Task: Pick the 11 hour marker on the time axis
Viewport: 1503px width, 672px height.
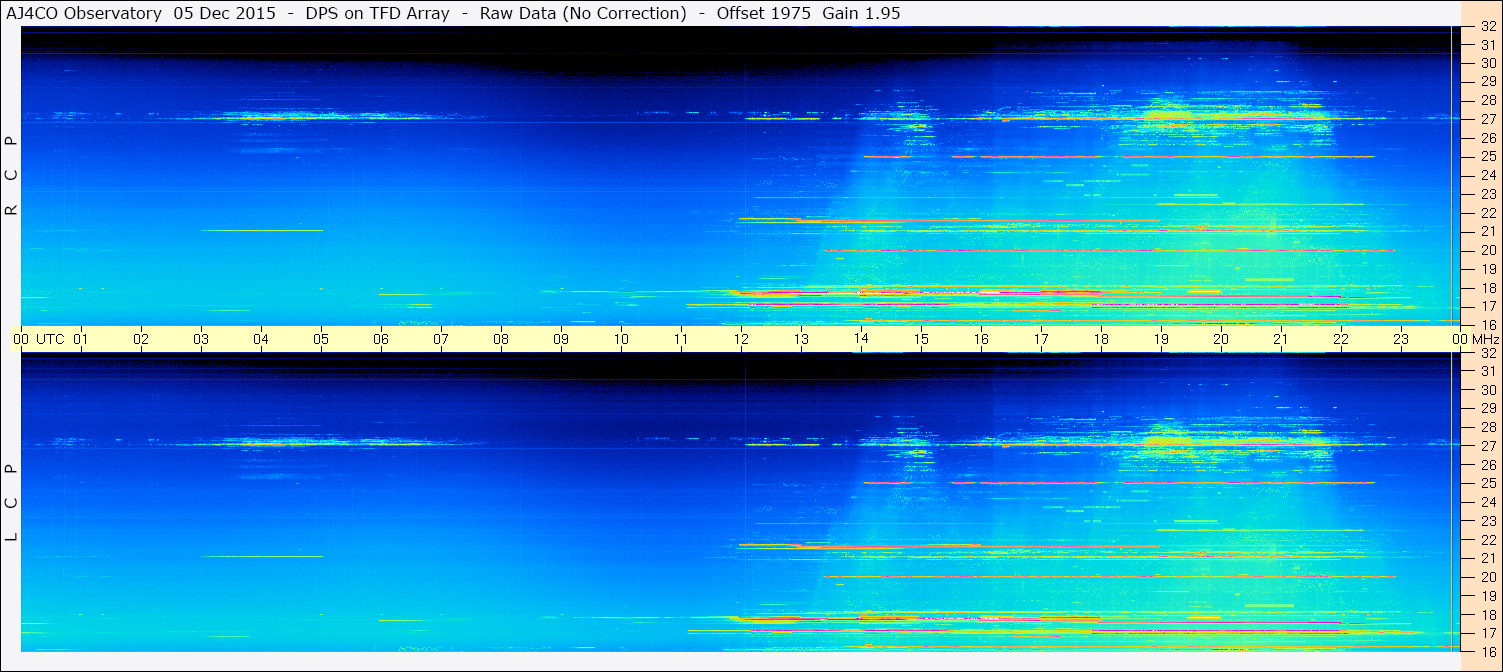Action: 681,339
